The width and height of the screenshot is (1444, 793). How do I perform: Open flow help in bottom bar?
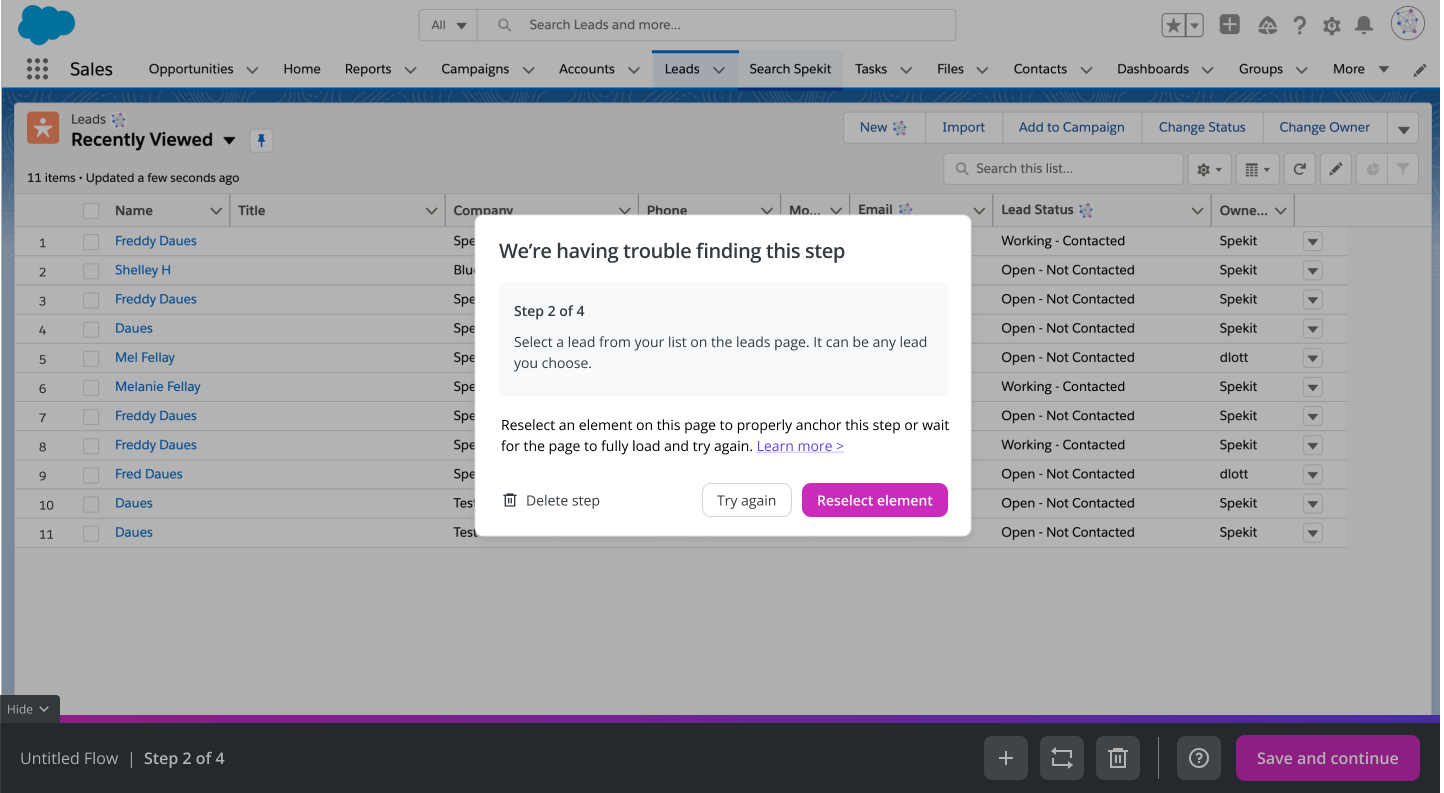tap(1199, 759)
